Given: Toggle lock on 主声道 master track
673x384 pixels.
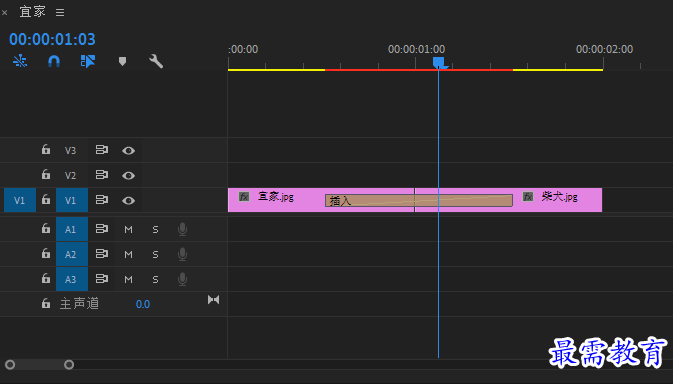Looking at the screenshot, I should click(x=45, y=304).
